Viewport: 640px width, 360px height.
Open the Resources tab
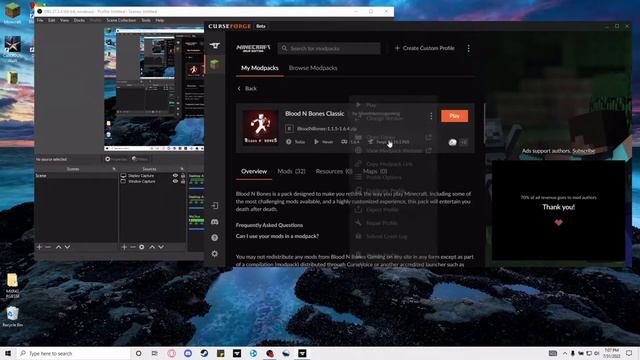tap(333, 171)
